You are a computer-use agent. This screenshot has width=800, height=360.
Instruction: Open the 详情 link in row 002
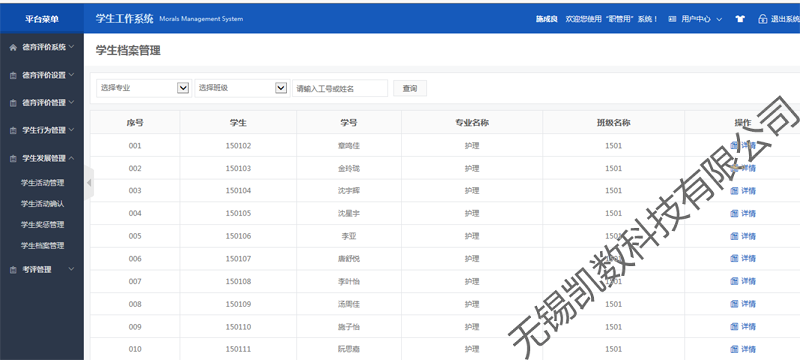tap(748, 168)
